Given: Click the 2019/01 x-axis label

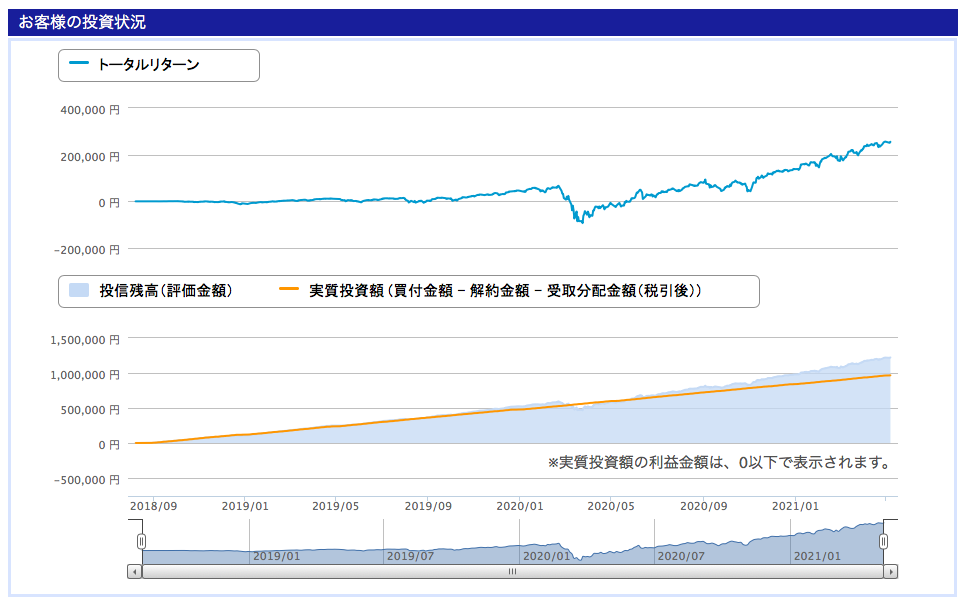Looking at the screenshot, I should pyautogui.click(x=245, y=506).
